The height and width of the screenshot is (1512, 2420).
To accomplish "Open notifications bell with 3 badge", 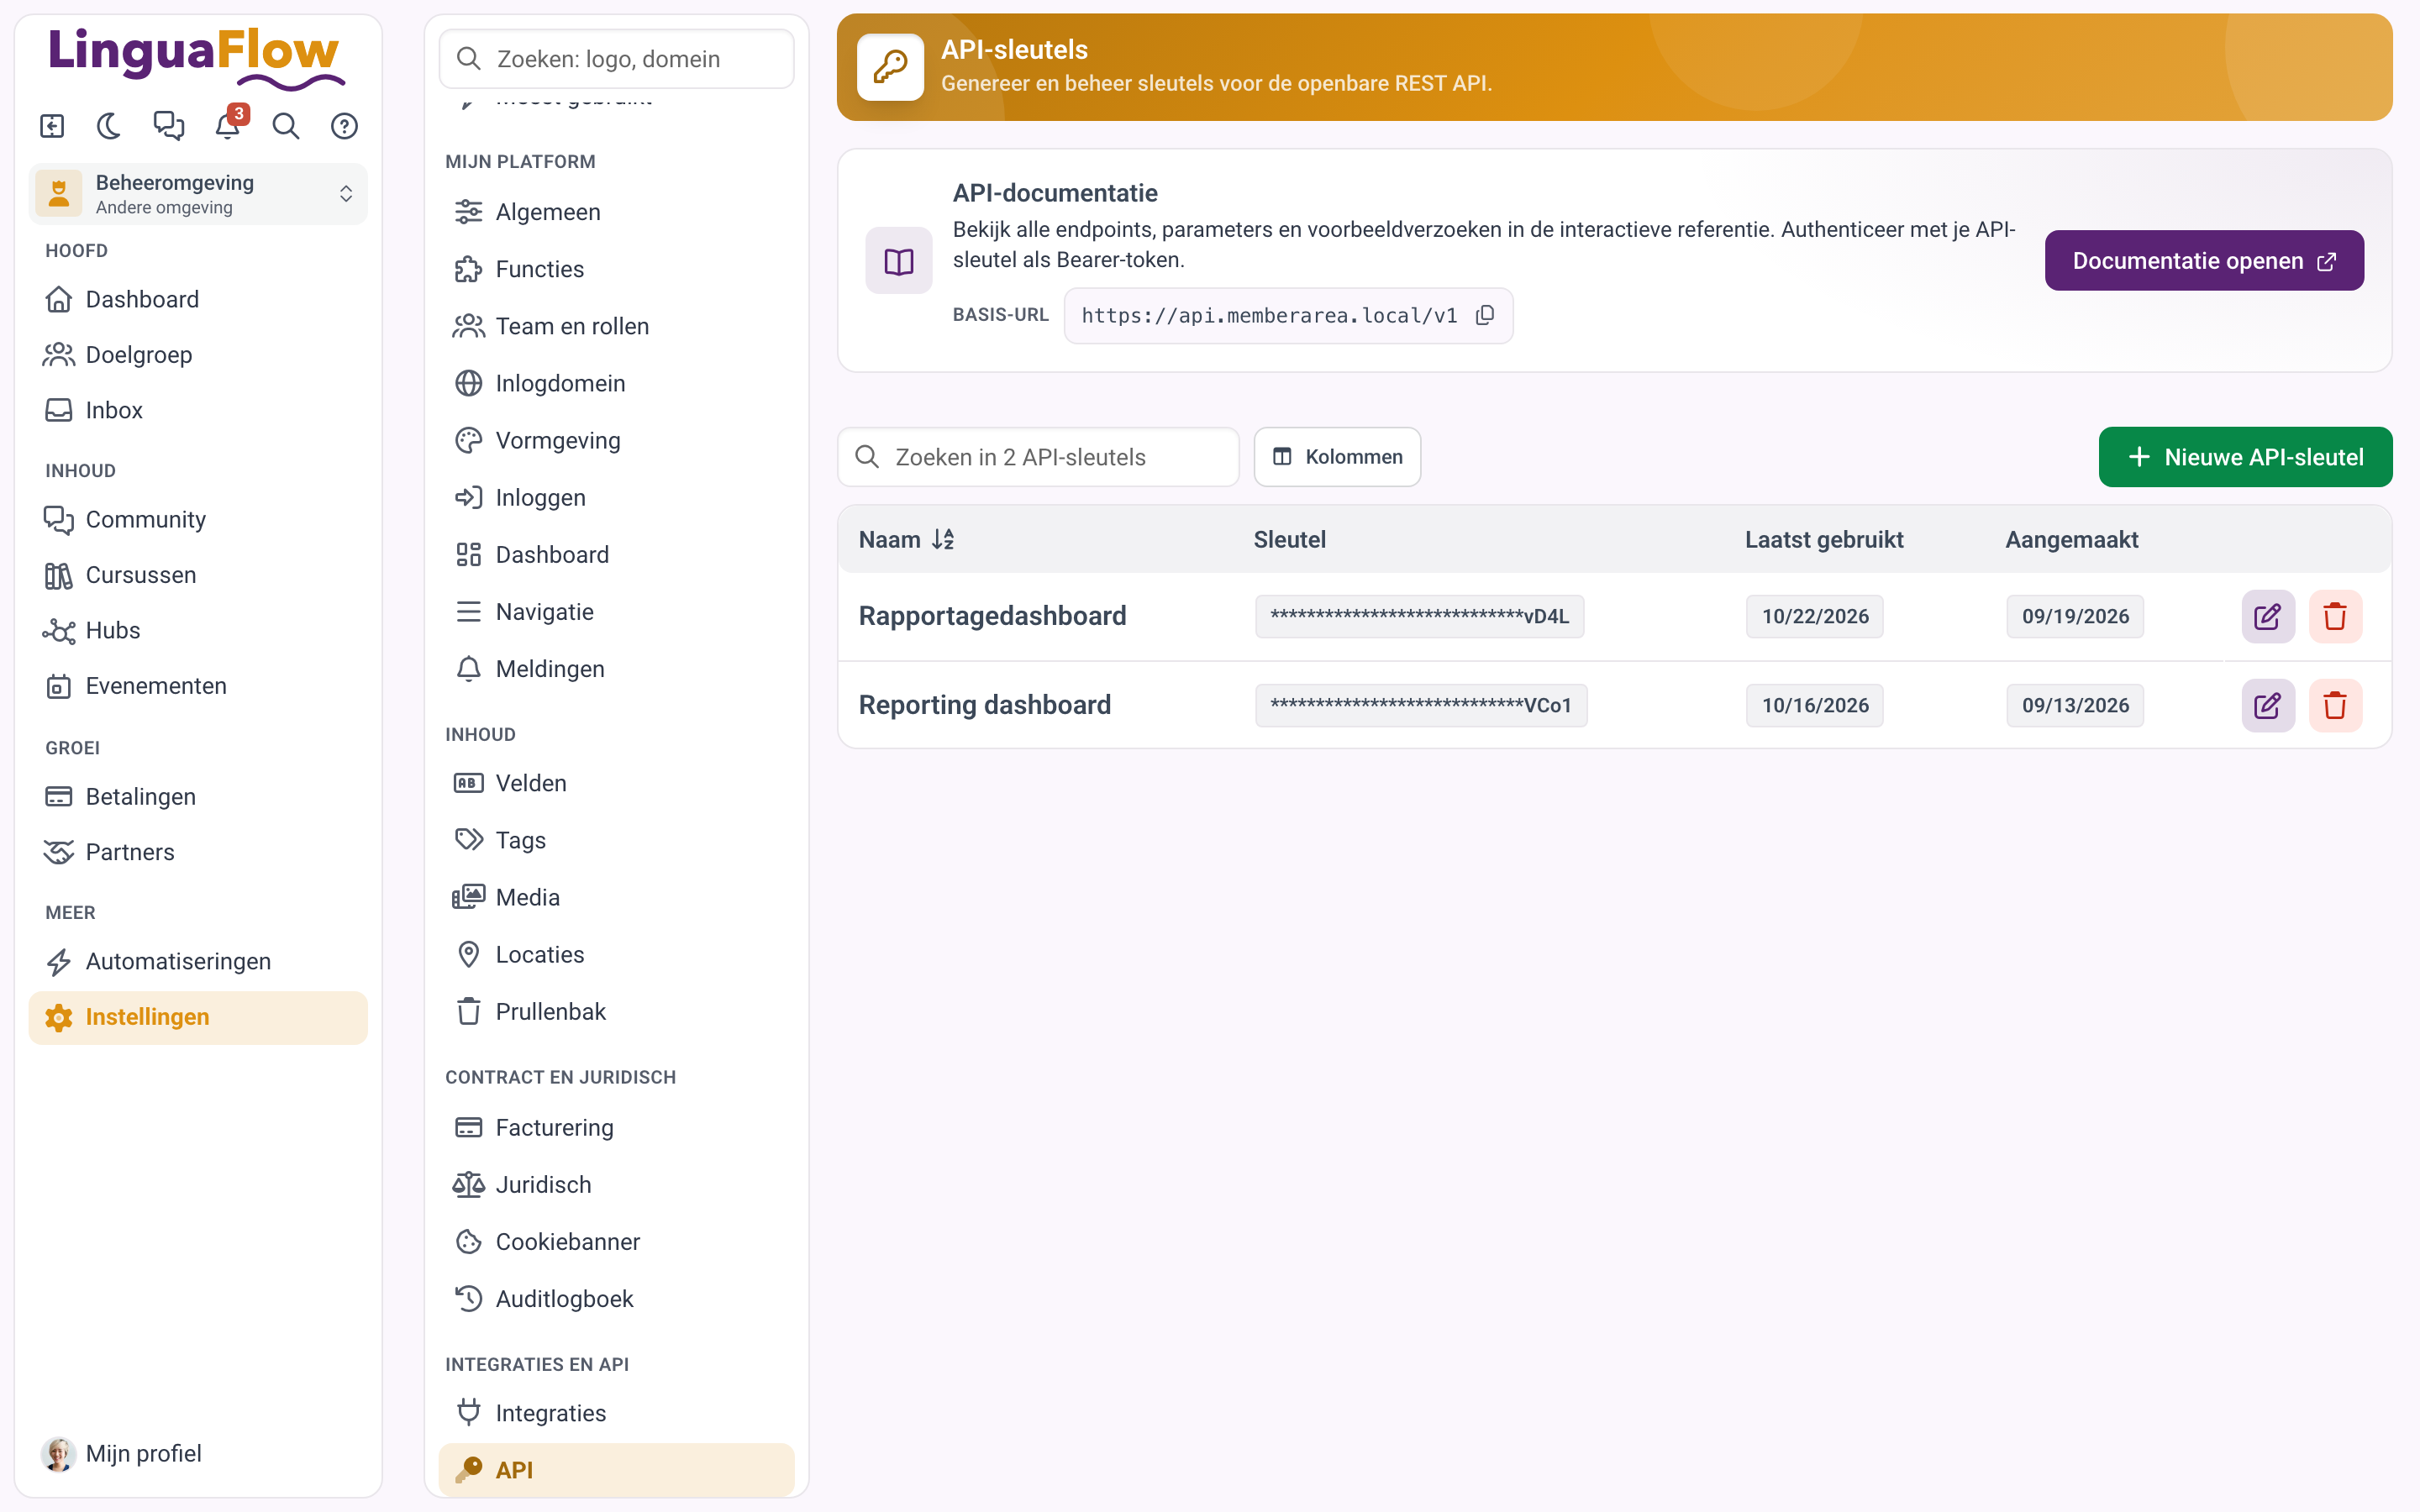I will 228,126.
